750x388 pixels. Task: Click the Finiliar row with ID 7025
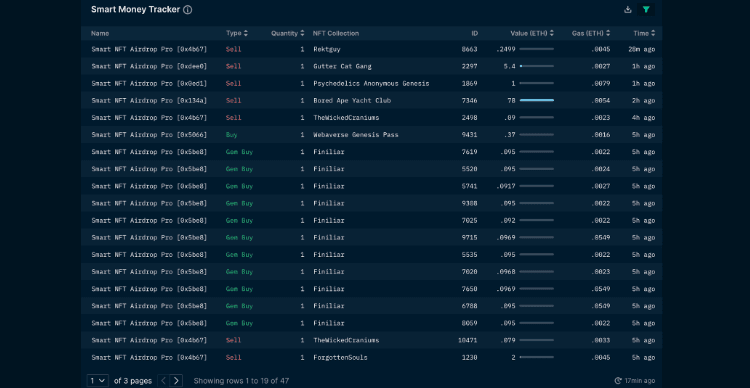click(x=371, y=221)
